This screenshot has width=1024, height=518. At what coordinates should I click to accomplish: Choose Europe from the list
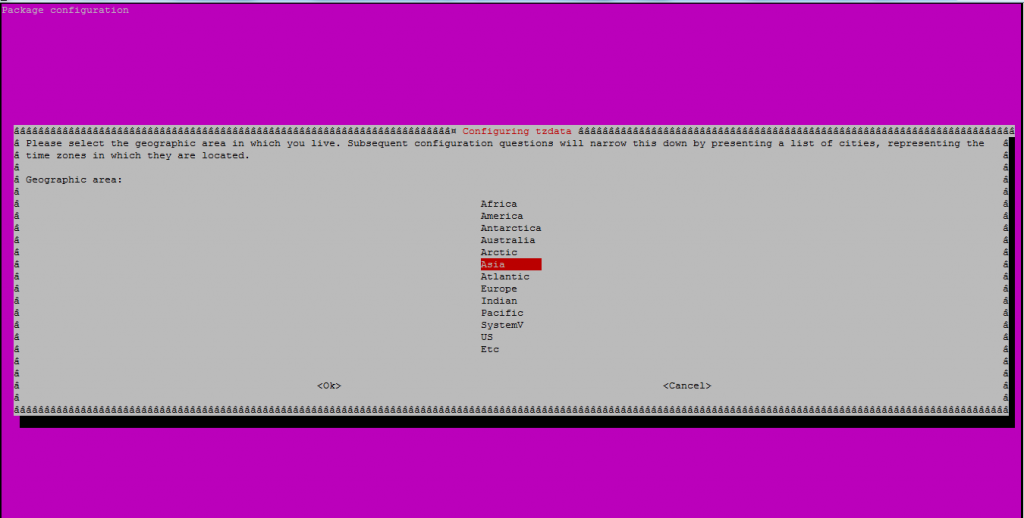[498, 289]
